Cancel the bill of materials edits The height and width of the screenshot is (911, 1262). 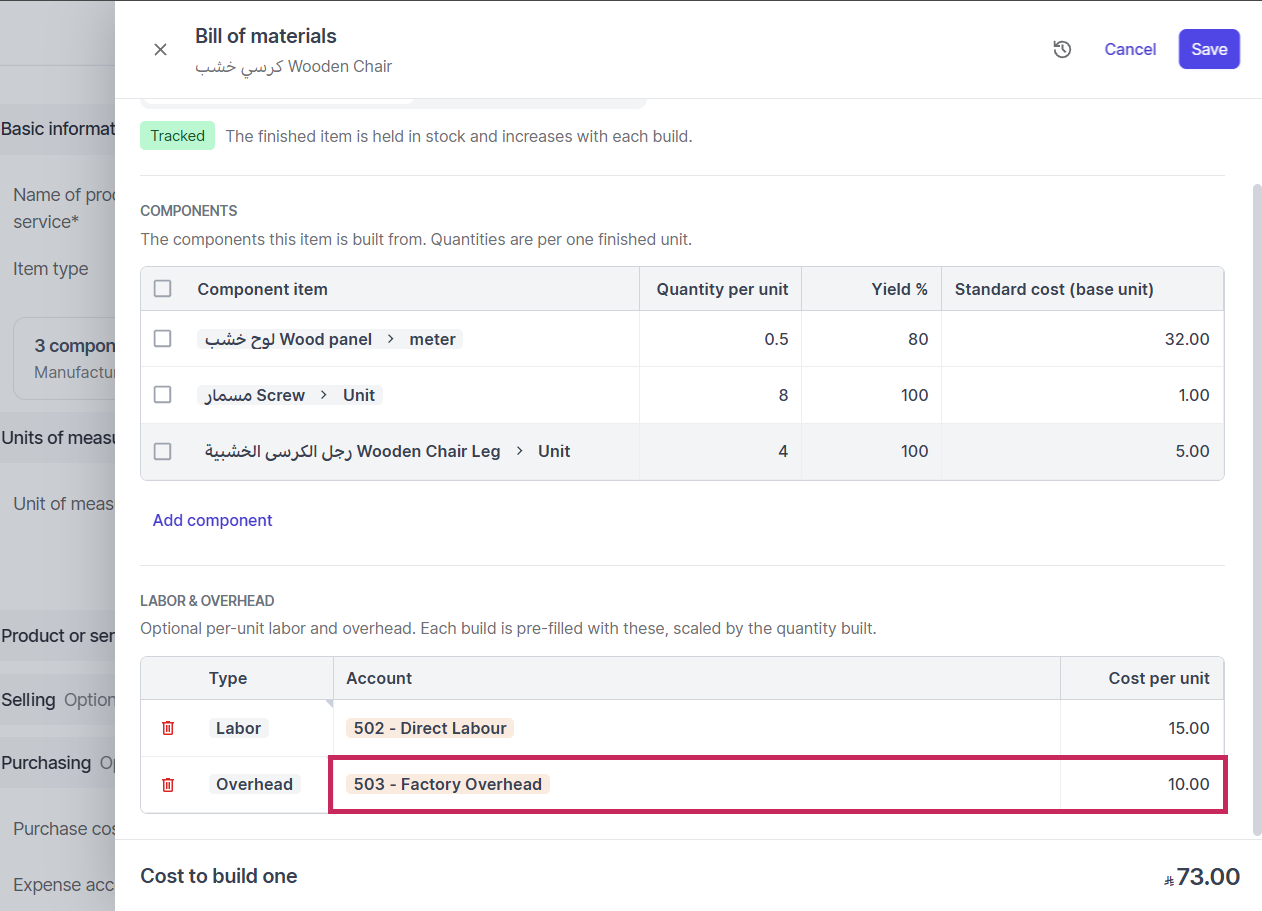(x=1130, y=49)
